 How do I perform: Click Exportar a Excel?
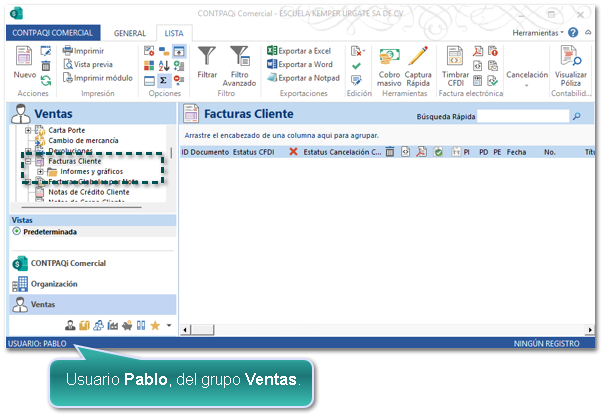[299, 51]
